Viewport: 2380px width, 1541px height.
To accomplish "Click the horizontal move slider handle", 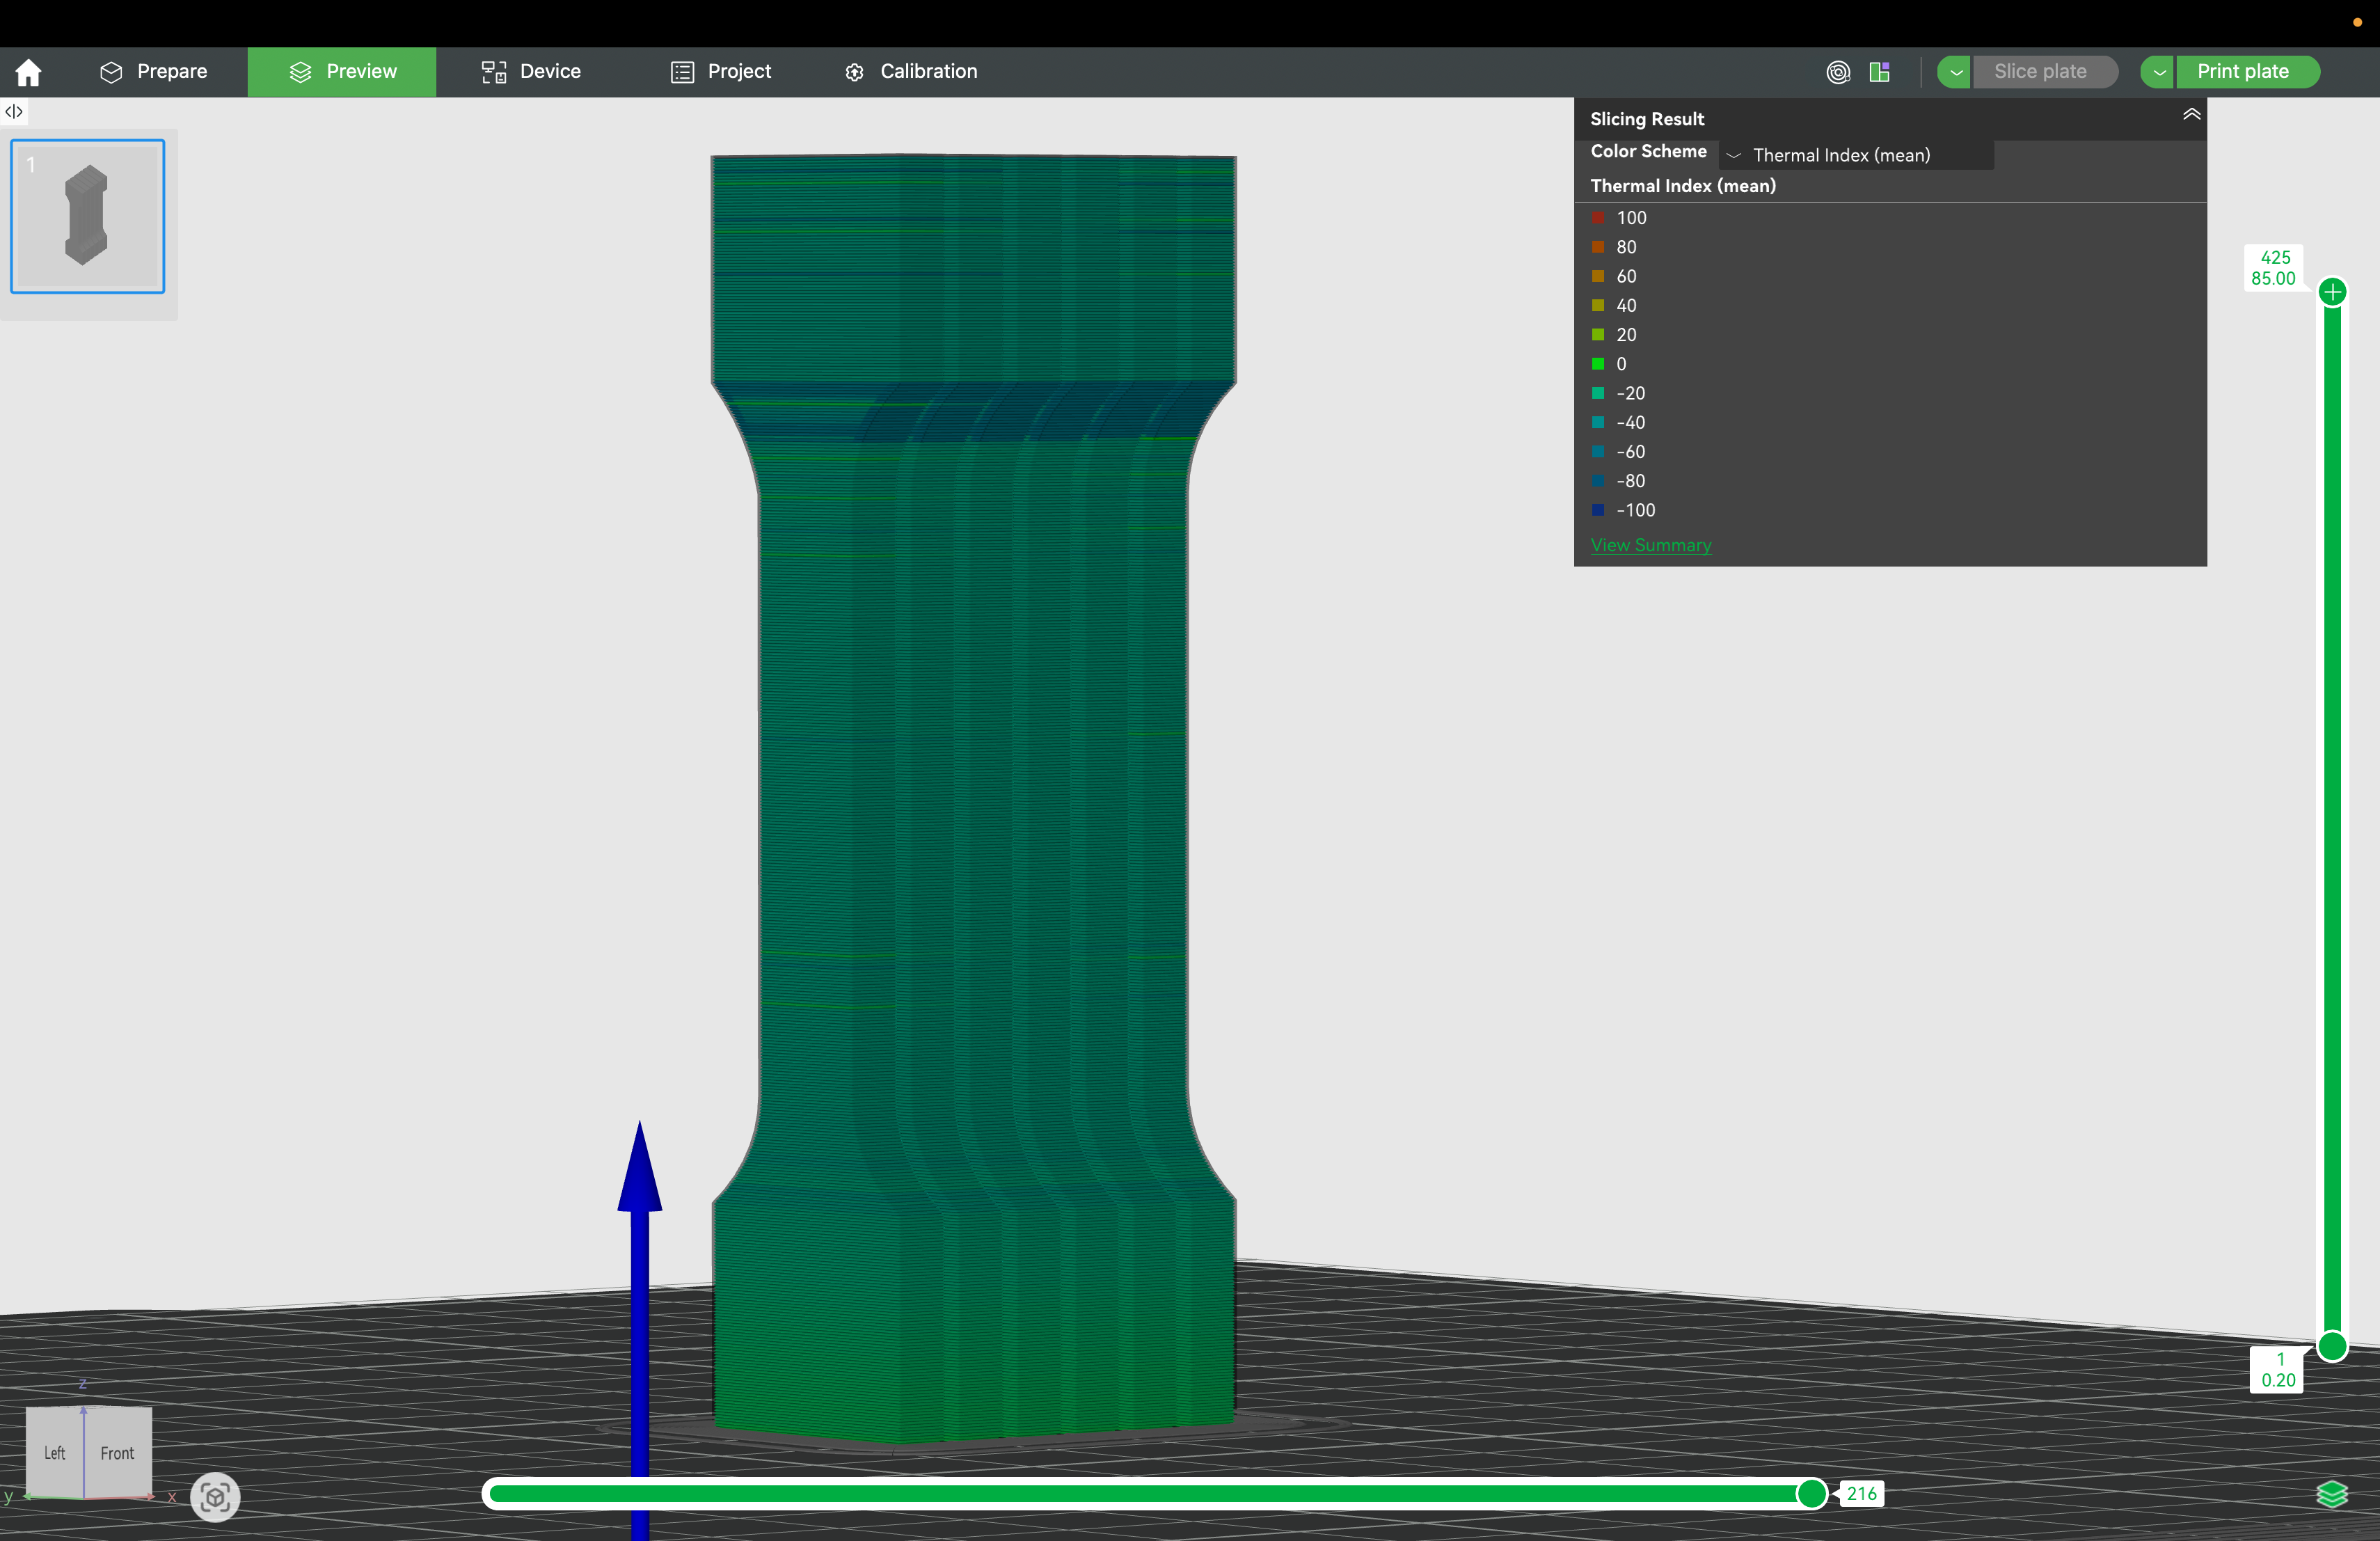I will pyautogui.click(x=1812, y=1494).
